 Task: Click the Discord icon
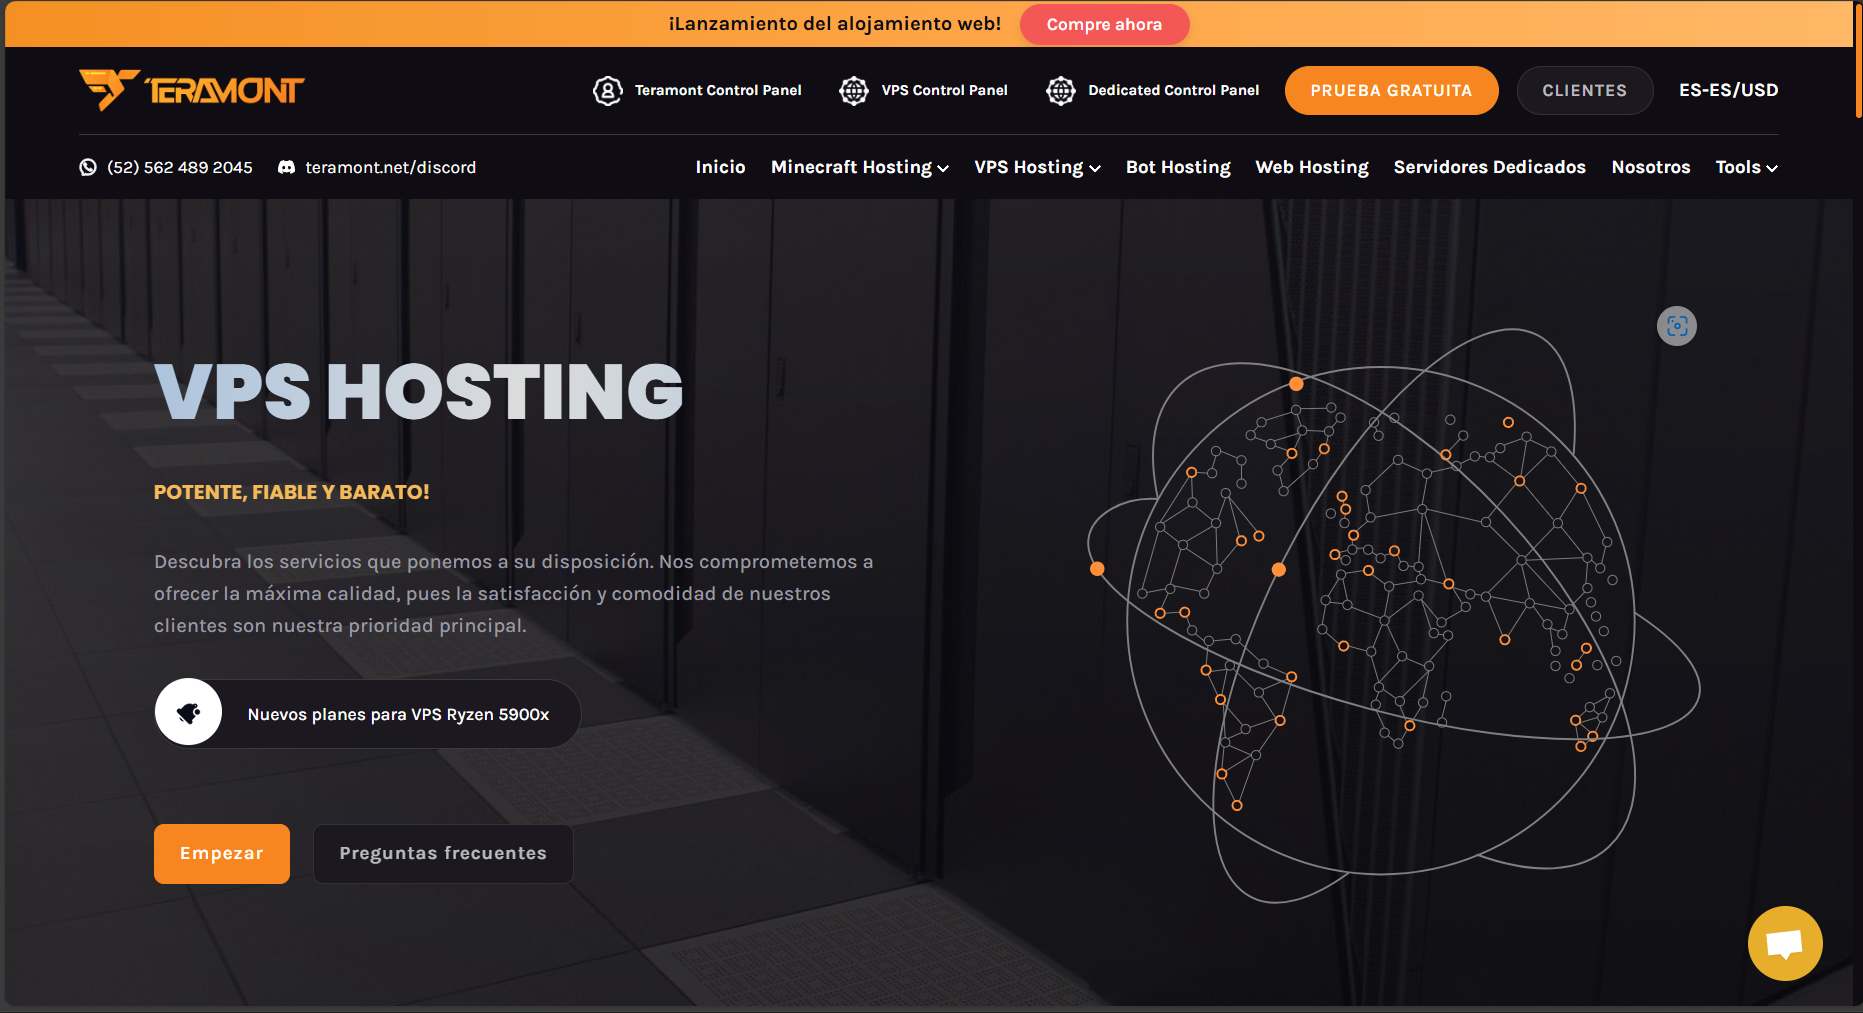tap(286, 167)
